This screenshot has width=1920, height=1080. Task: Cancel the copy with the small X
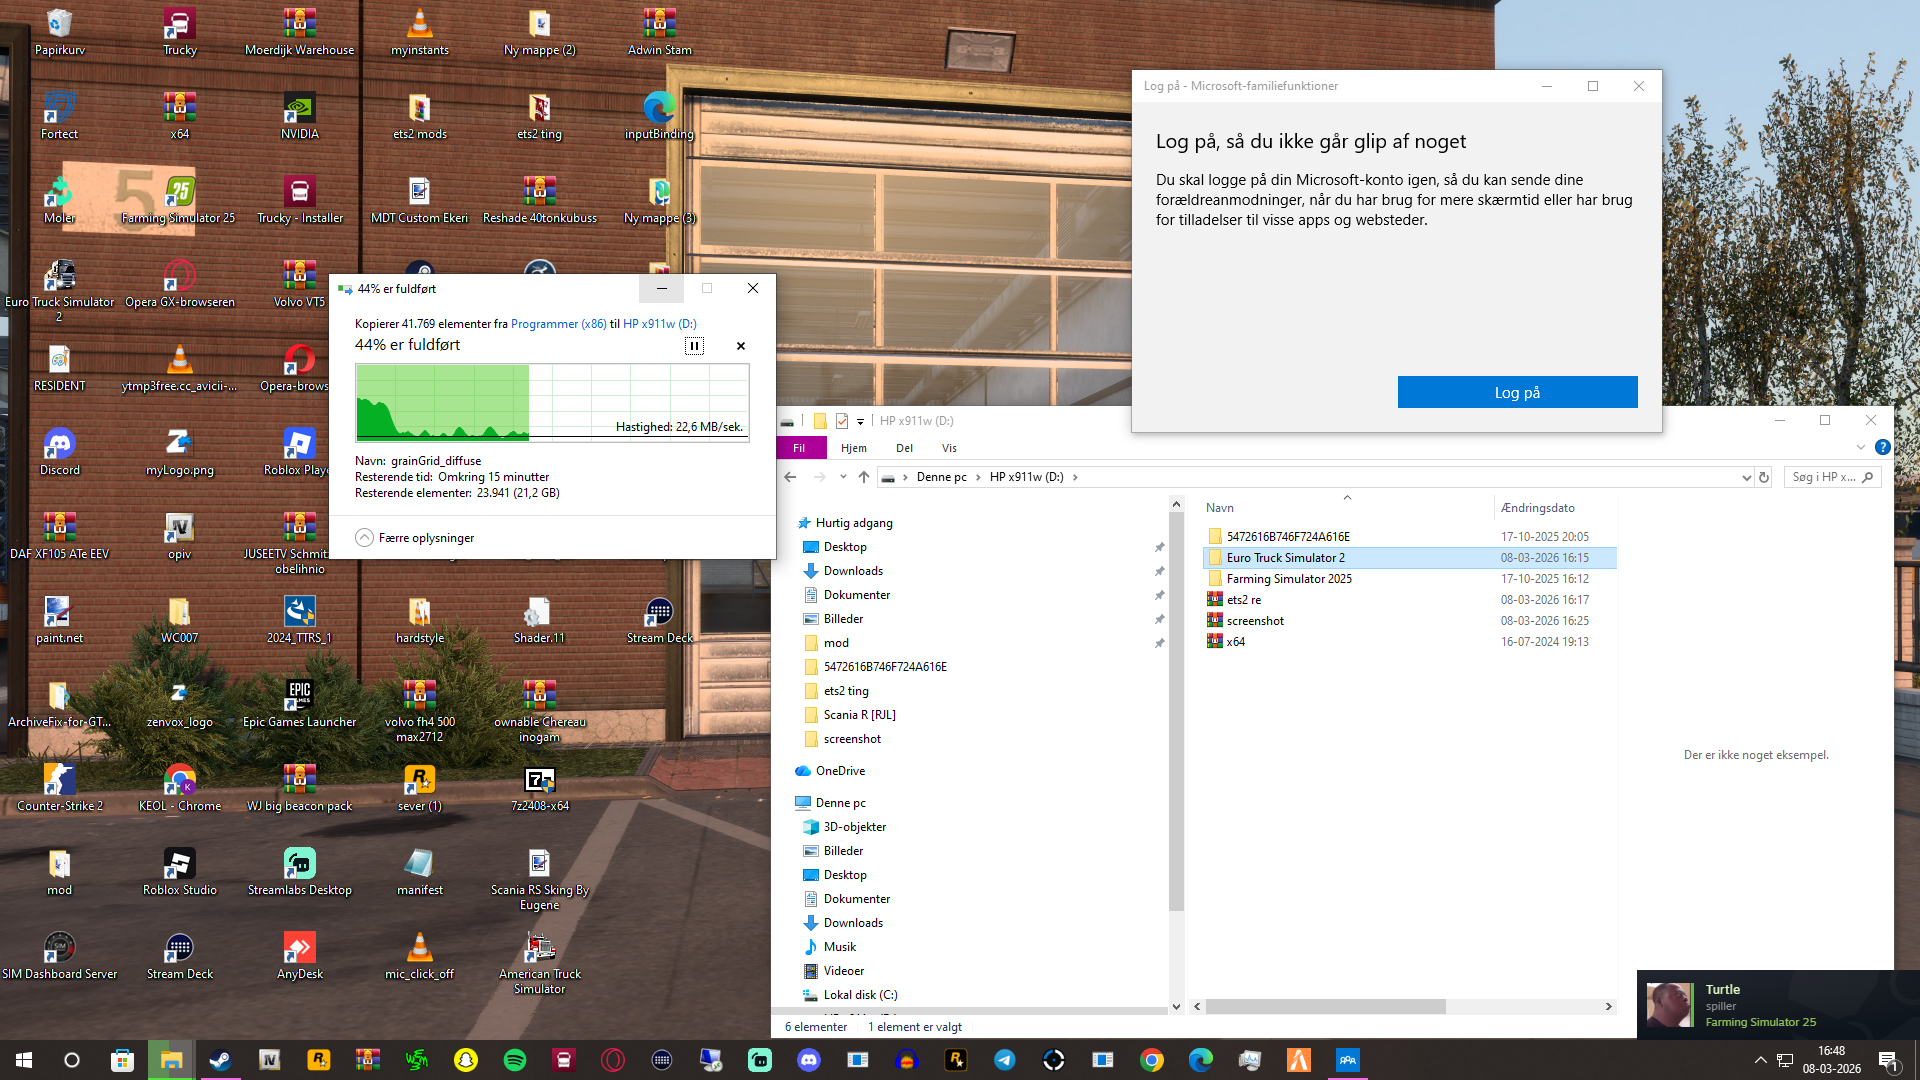click(741, 346)
